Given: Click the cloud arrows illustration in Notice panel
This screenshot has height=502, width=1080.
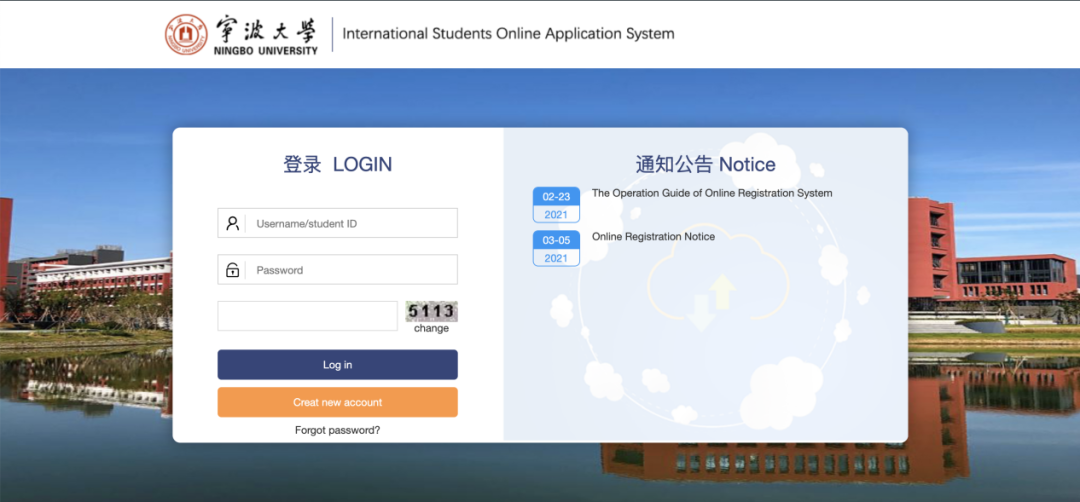Looking at the screenshot, I should coord(706,300).
